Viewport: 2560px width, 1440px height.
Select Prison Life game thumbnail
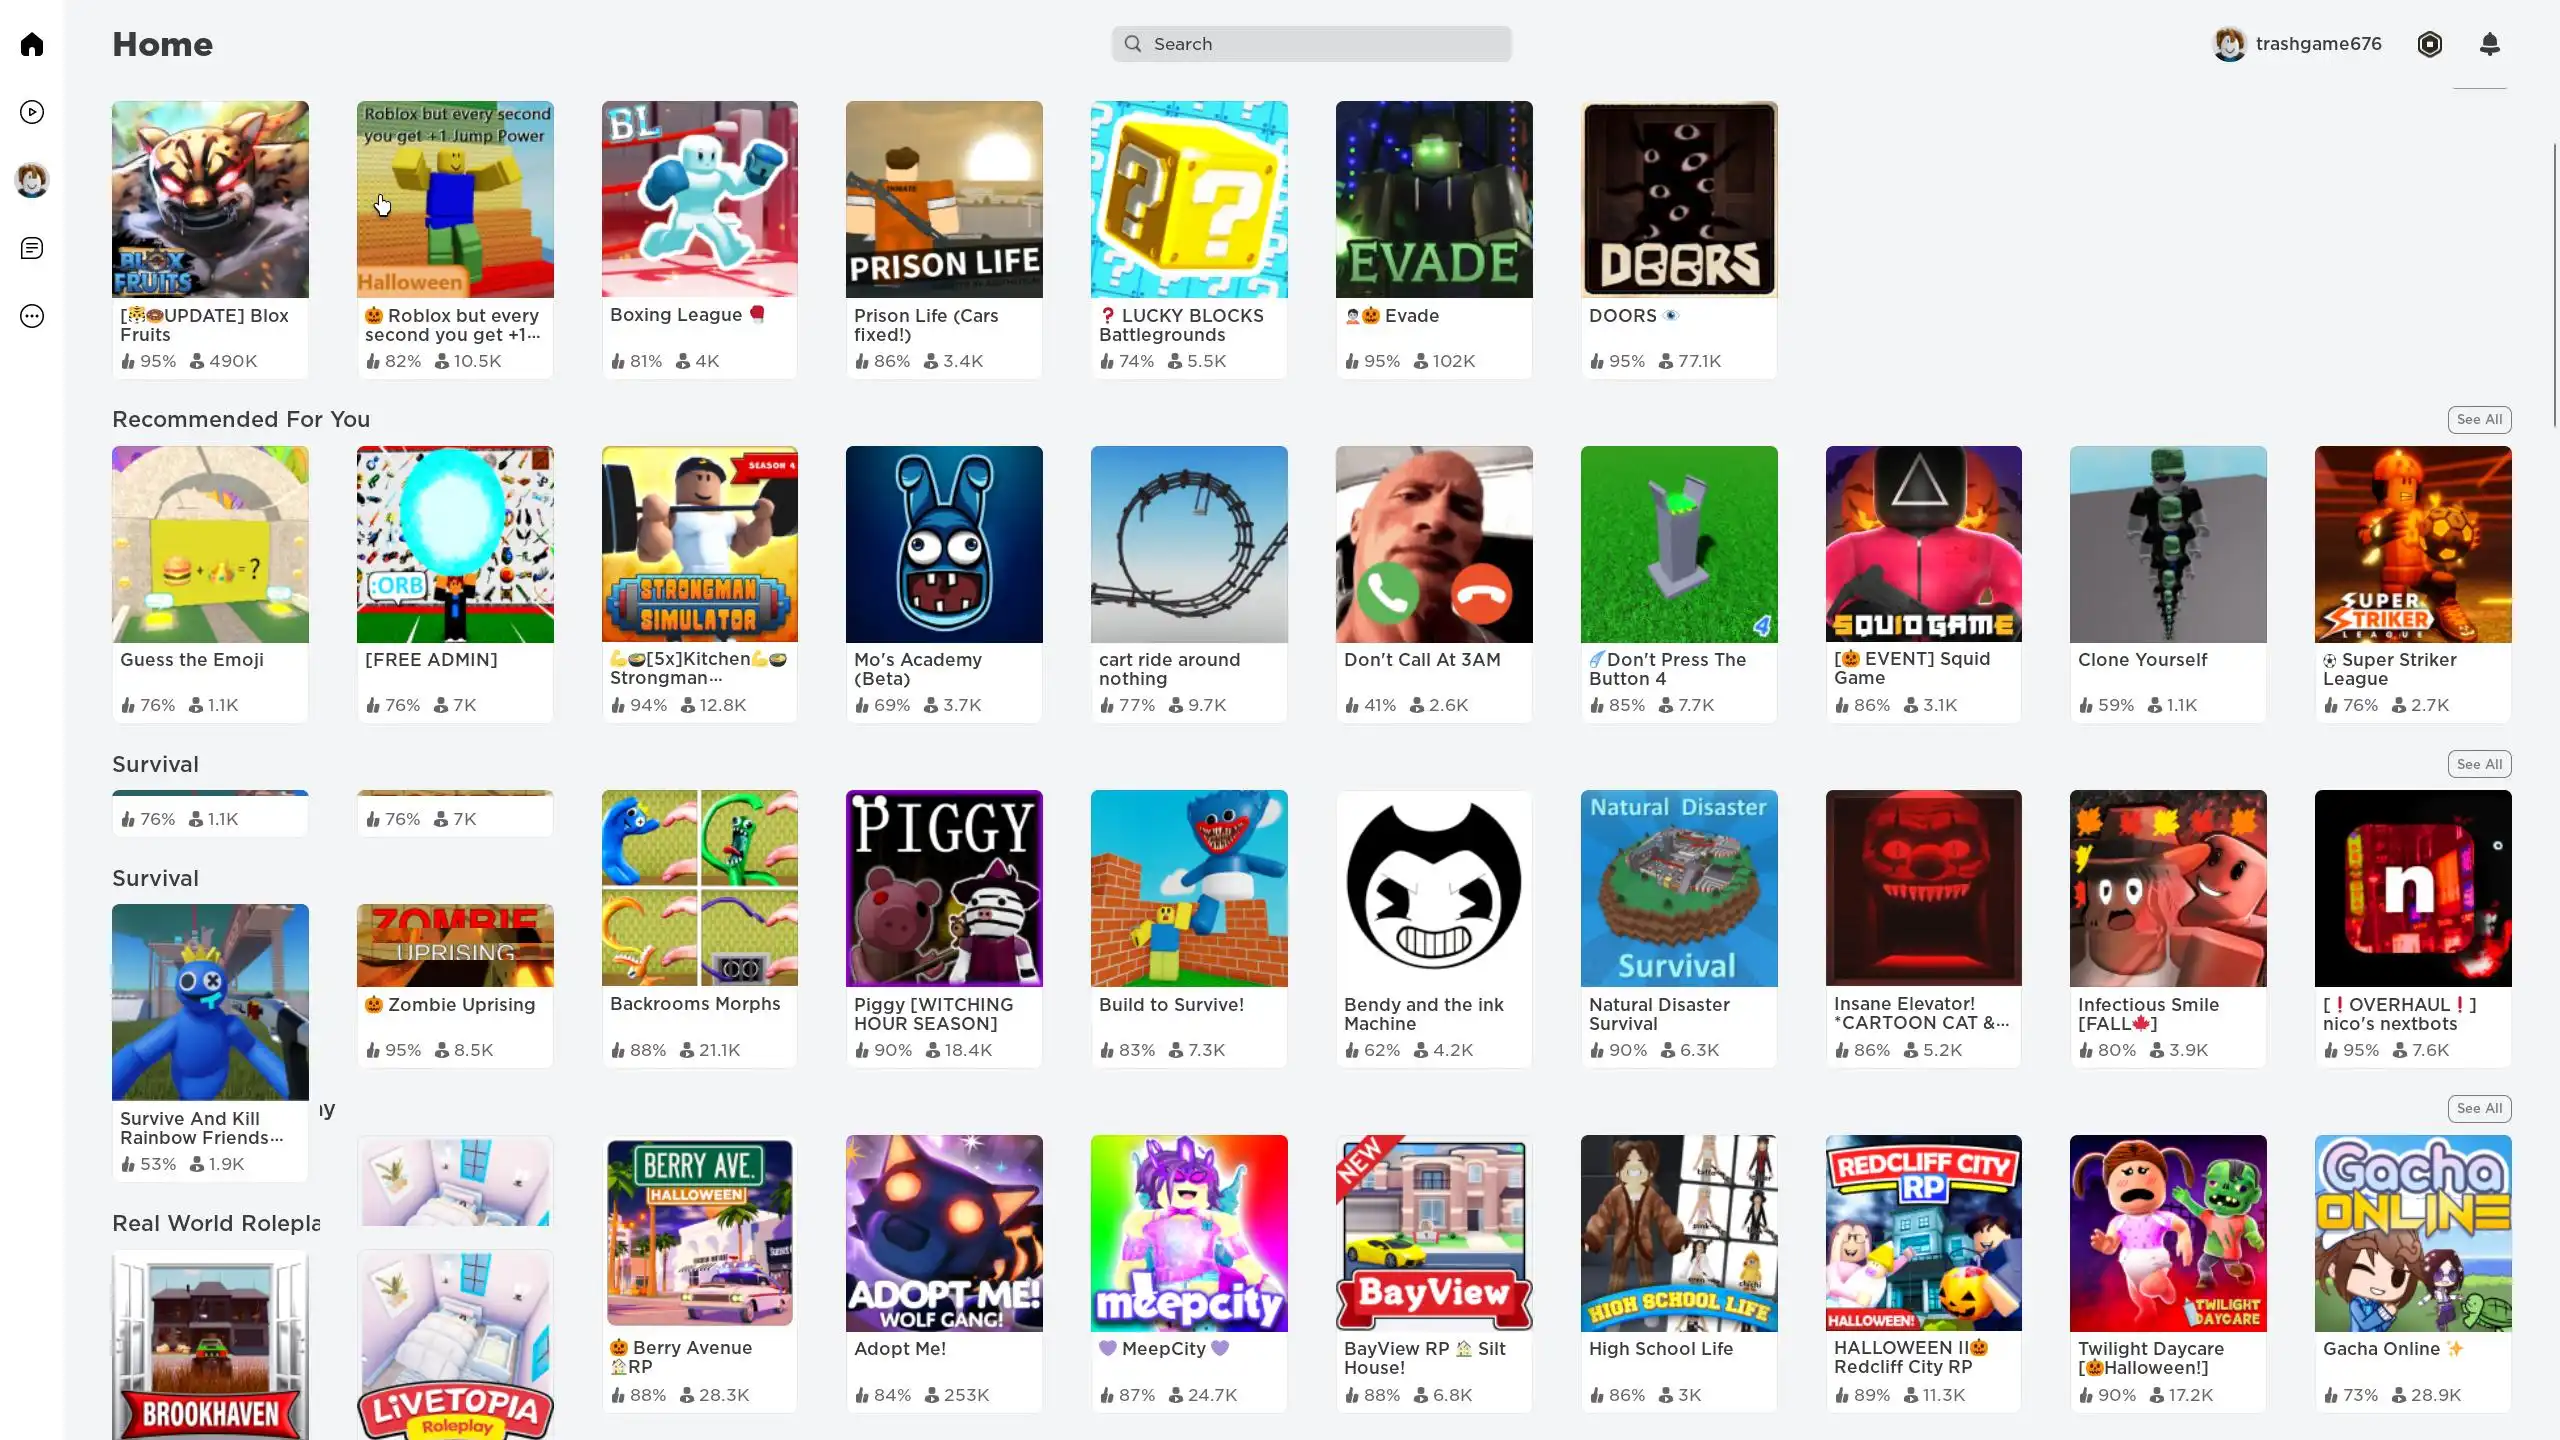click(x=944, y=199)
